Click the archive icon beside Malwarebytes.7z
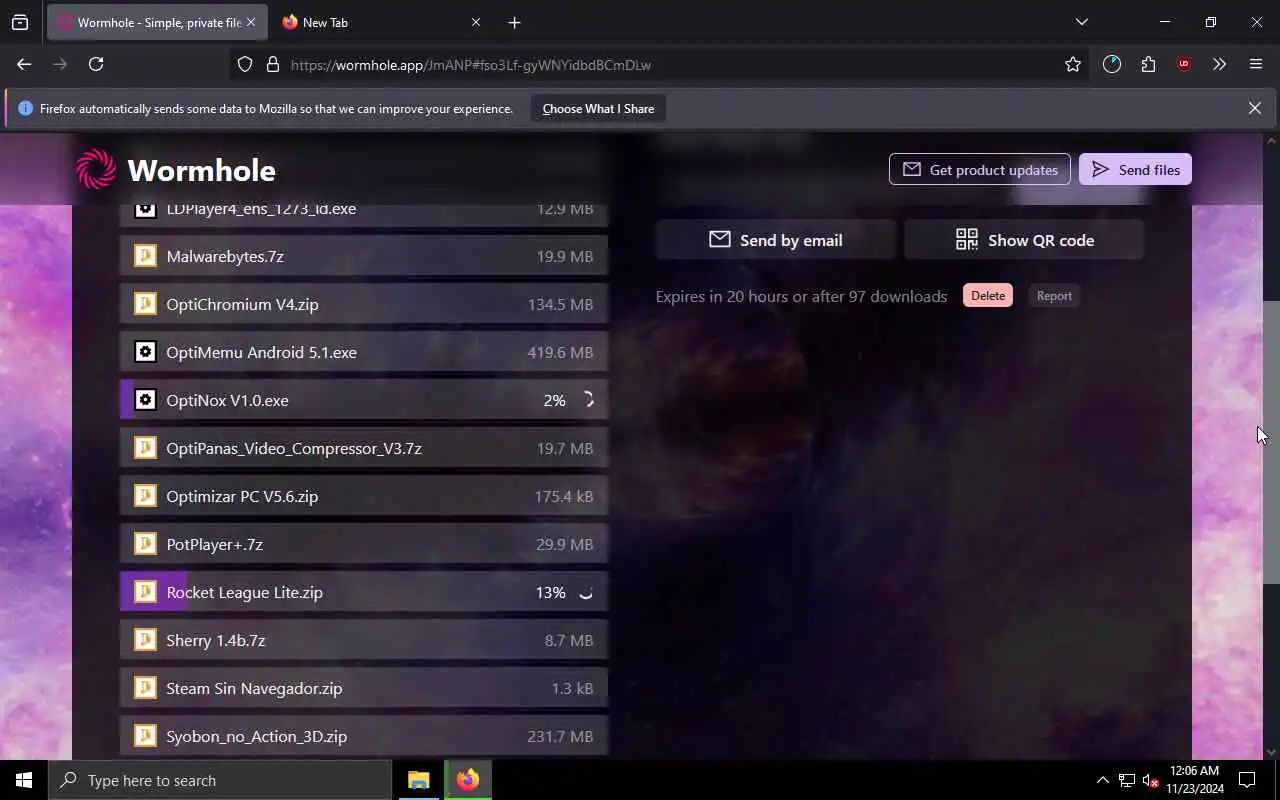 pos(145,256)
